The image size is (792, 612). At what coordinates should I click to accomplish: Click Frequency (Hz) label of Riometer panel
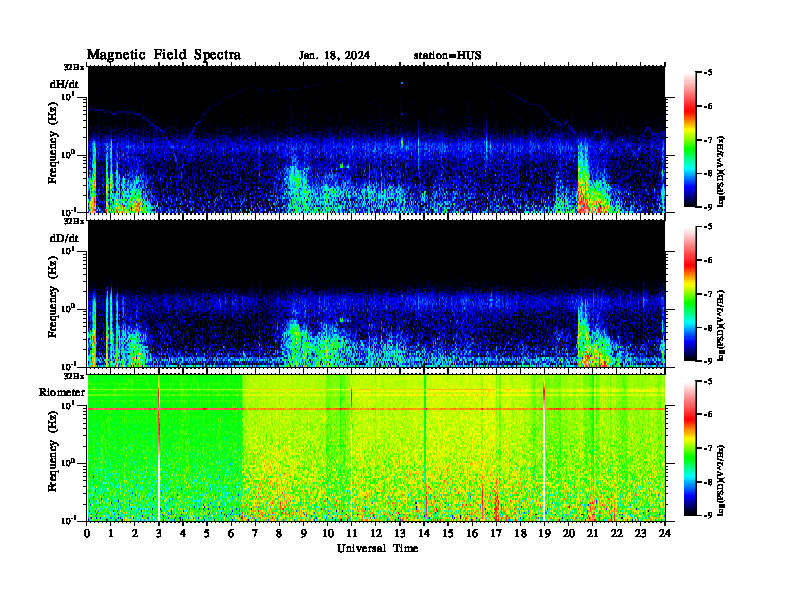(53, 452)
